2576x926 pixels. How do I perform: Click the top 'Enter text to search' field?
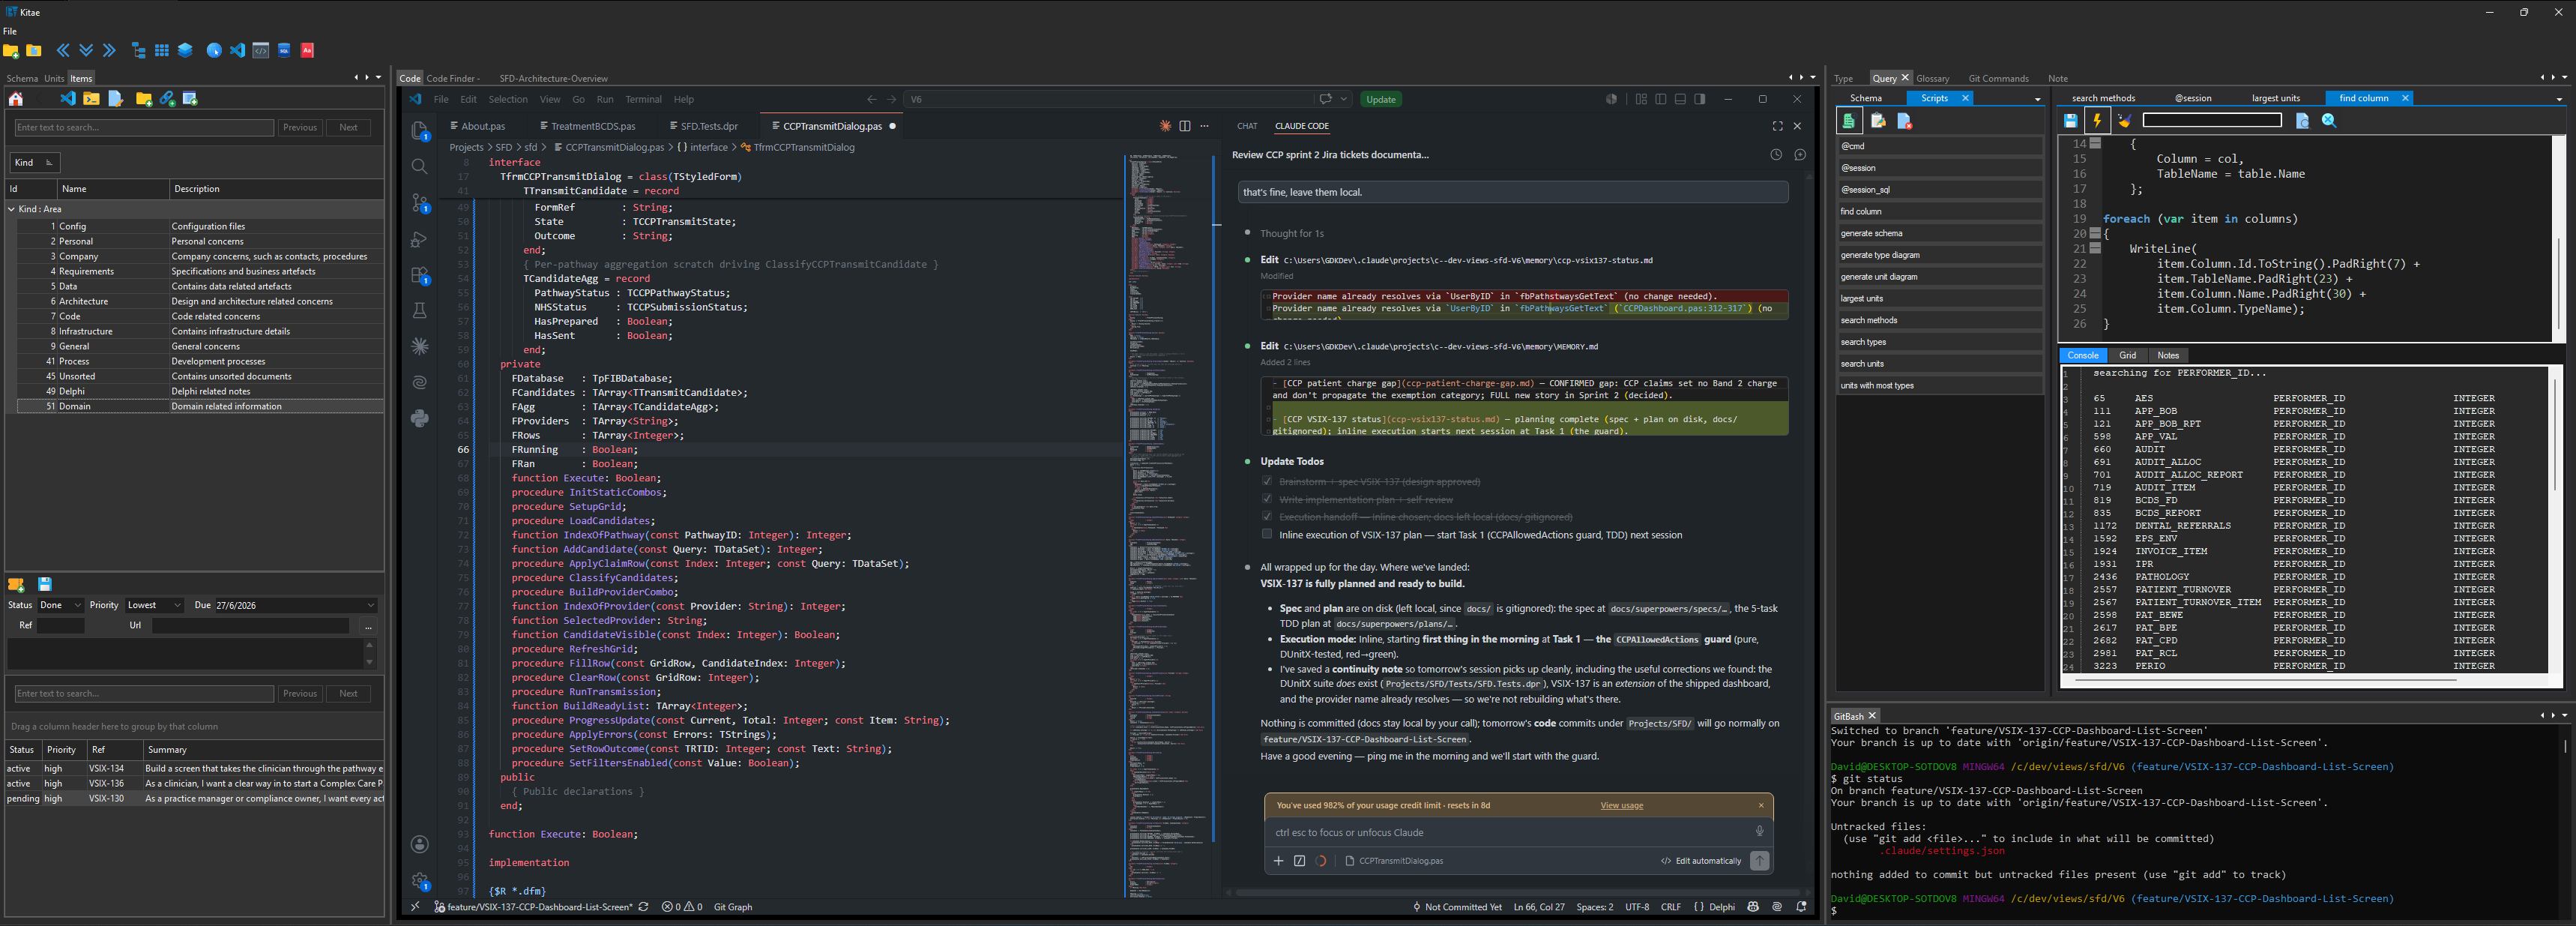click(x=144, y=127)
